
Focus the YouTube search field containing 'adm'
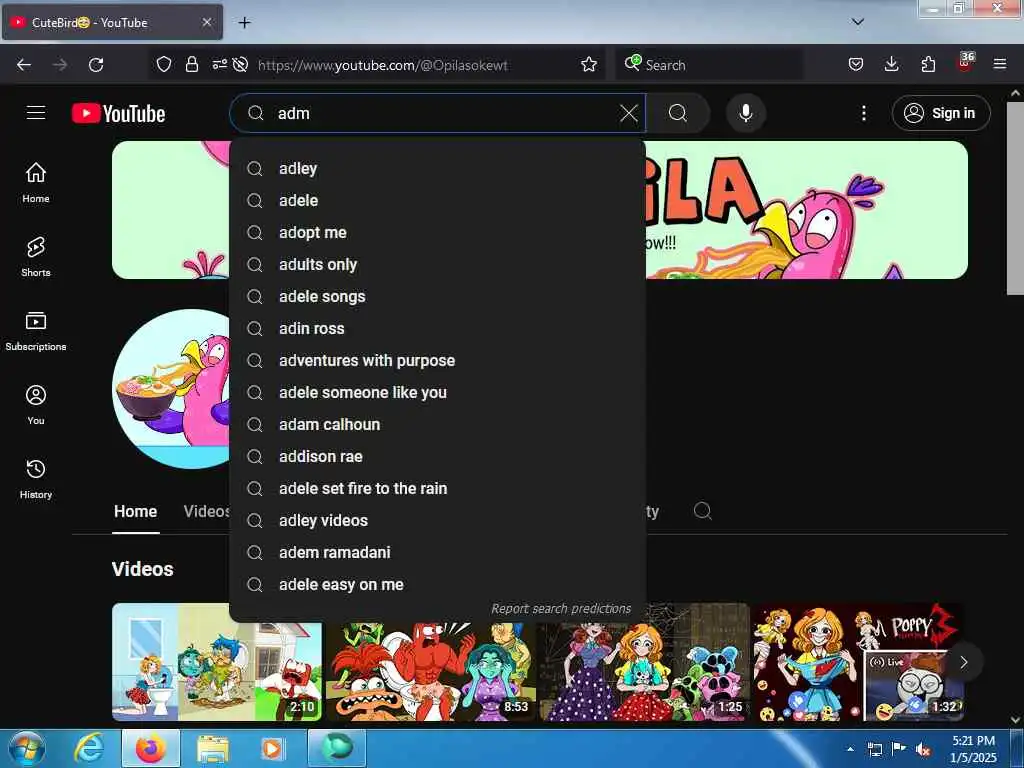pos(438,113)
